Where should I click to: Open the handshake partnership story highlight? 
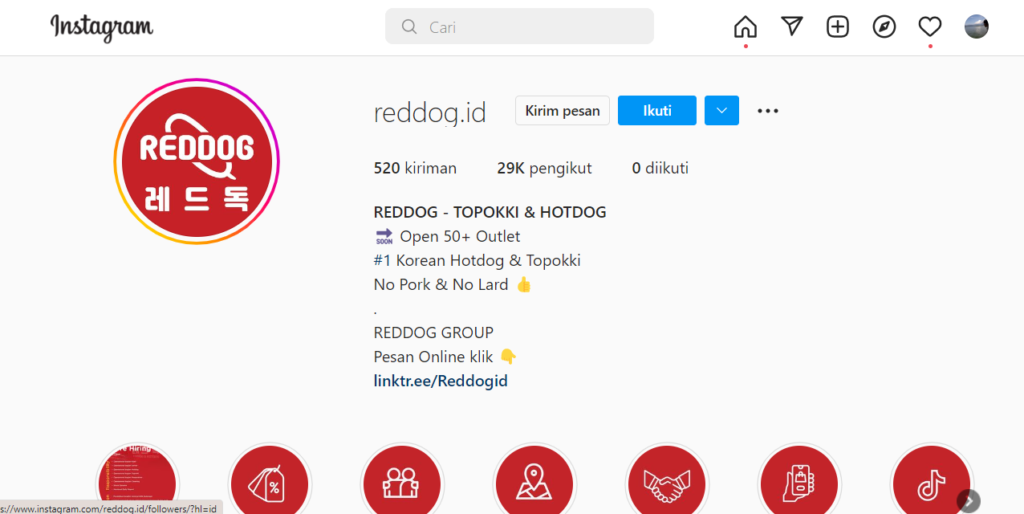(667, 482)
